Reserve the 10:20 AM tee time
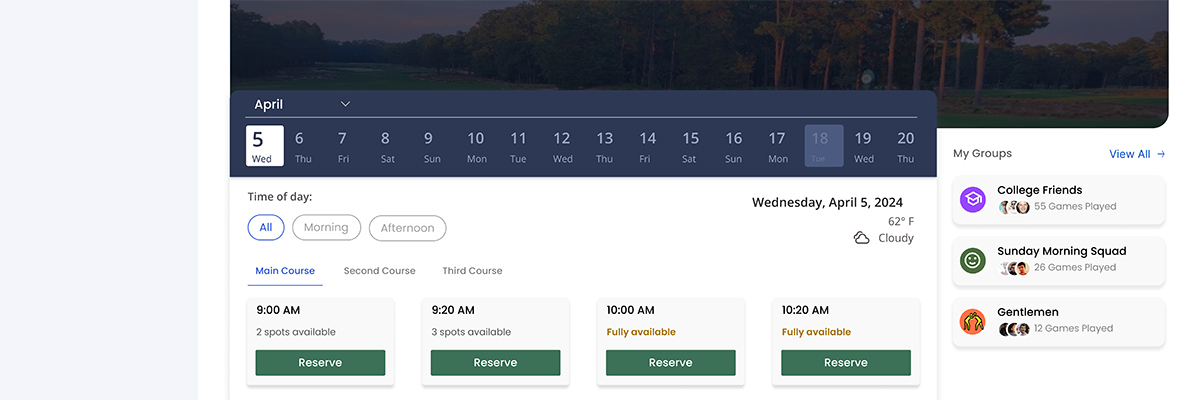 point(845,363)
